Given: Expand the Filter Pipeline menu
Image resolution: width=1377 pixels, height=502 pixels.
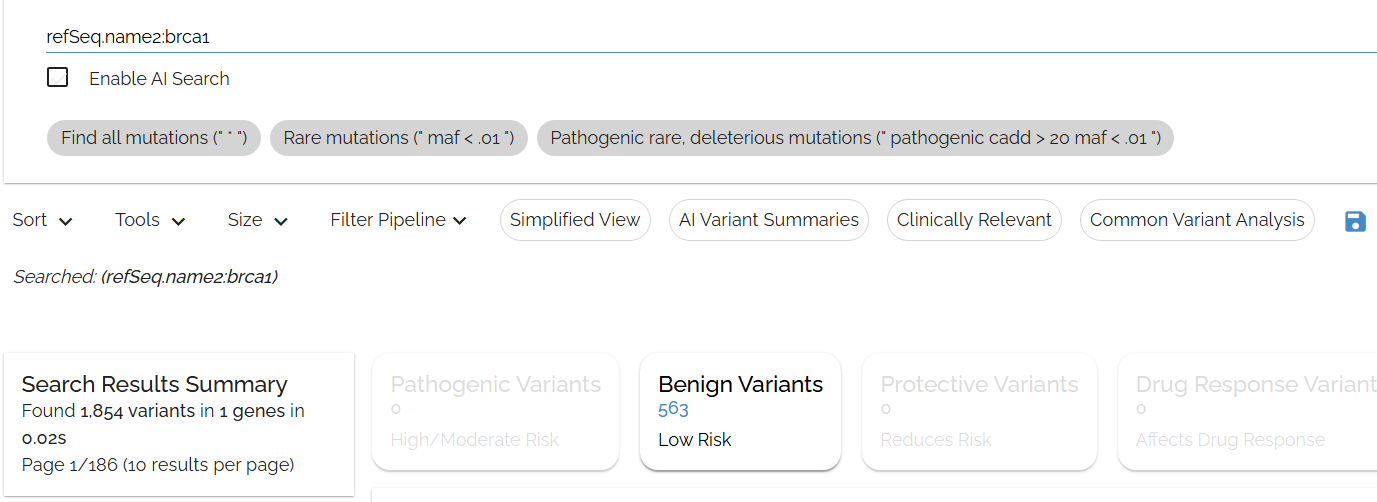Looking at the screenshot, I should pyautogui.click(x=398, y=220).
